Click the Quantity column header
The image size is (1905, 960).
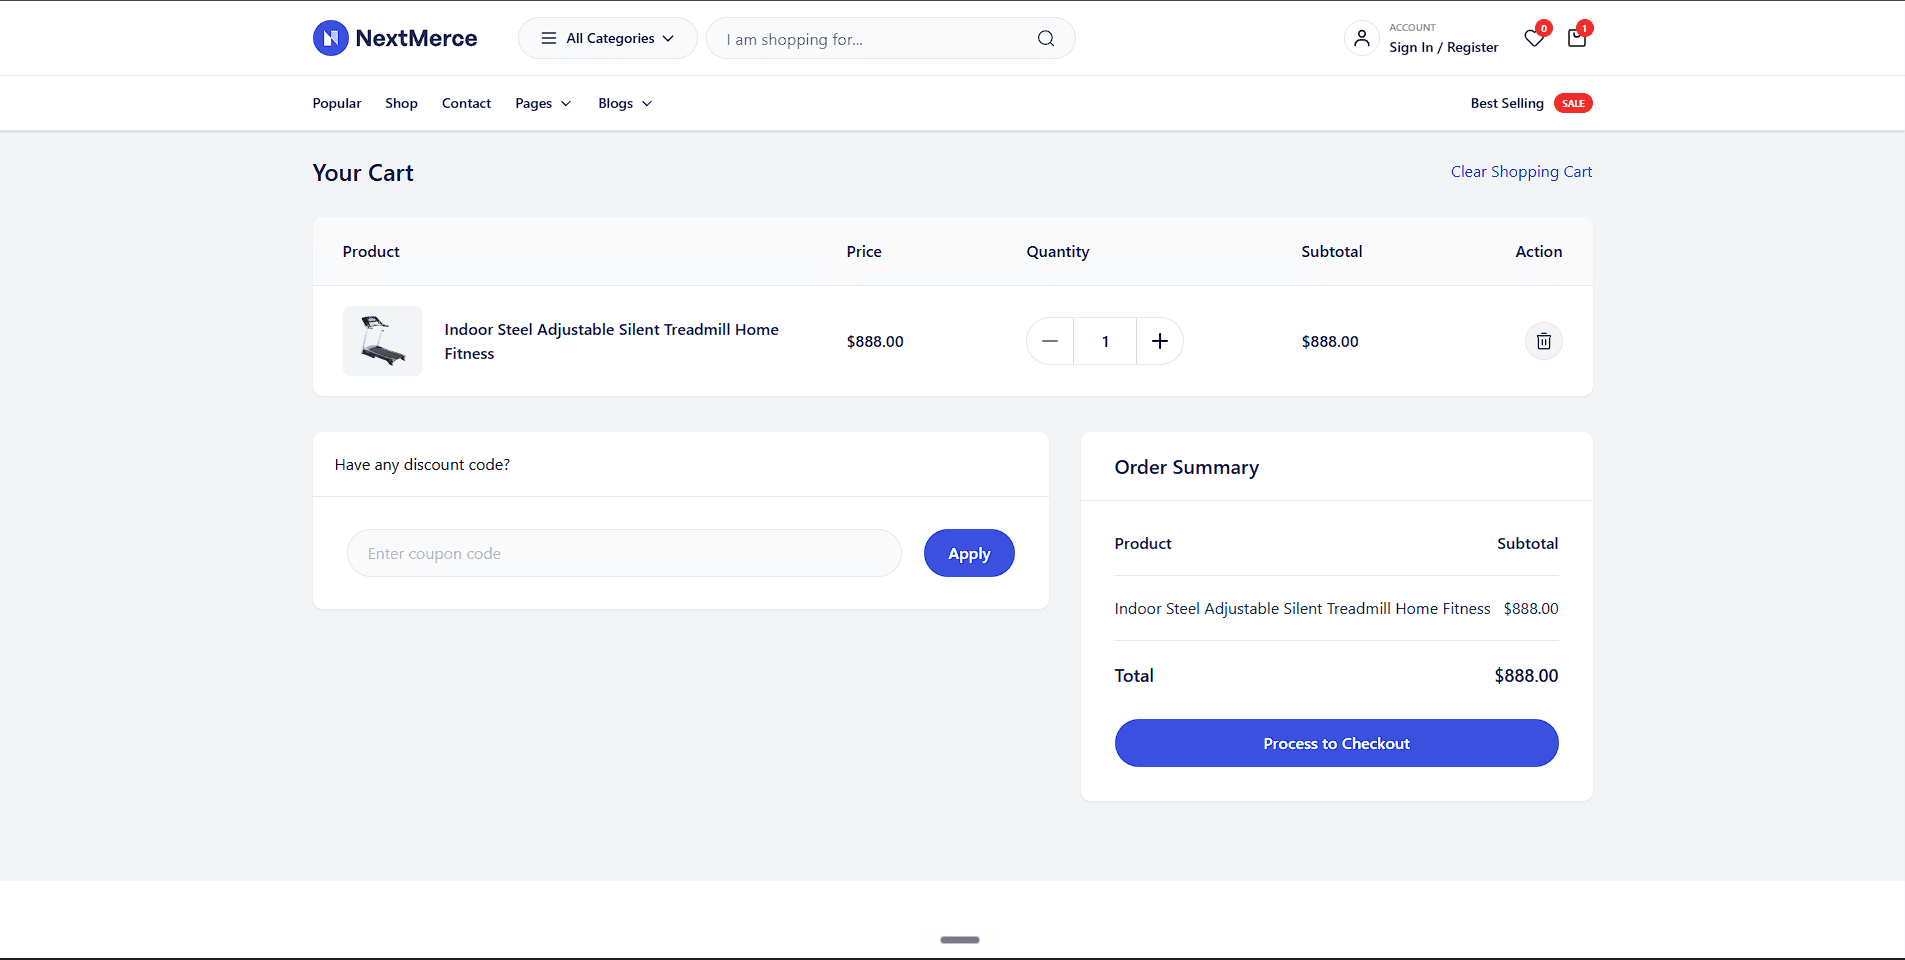pyautogui.click(x=1058, y=252)
